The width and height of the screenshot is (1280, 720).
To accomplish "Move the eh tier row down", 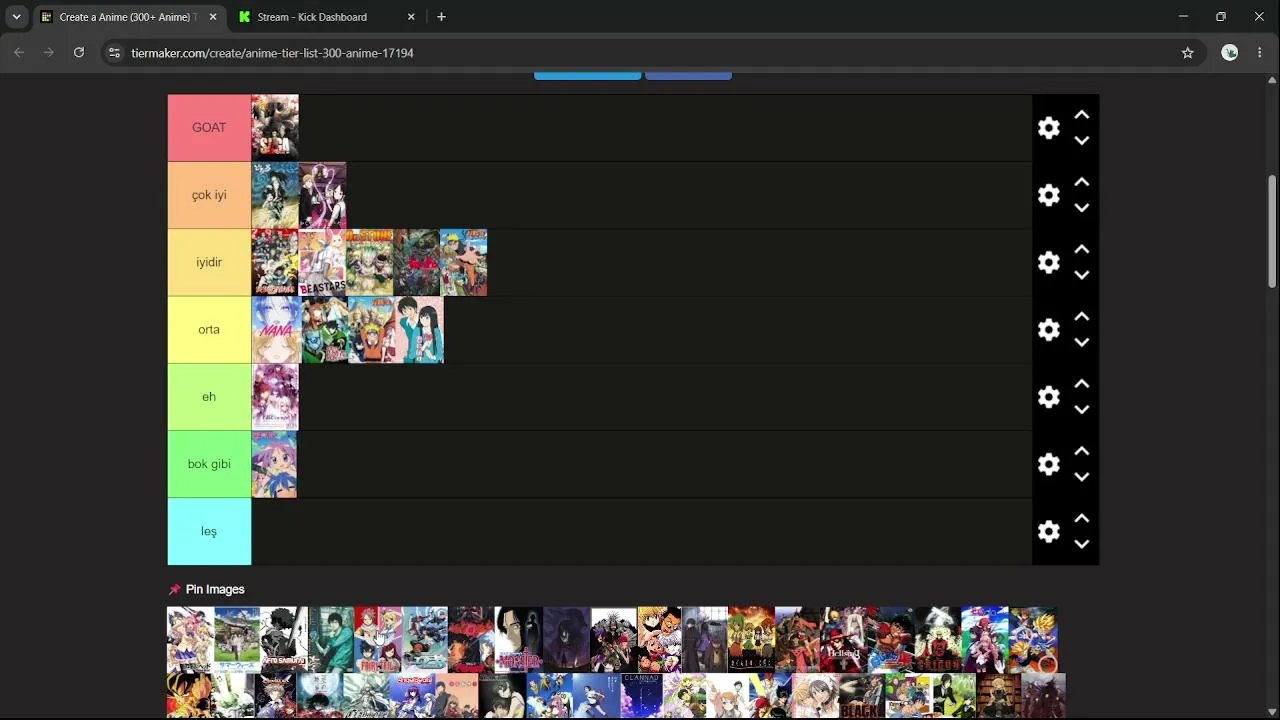I will coord(1081,410).
